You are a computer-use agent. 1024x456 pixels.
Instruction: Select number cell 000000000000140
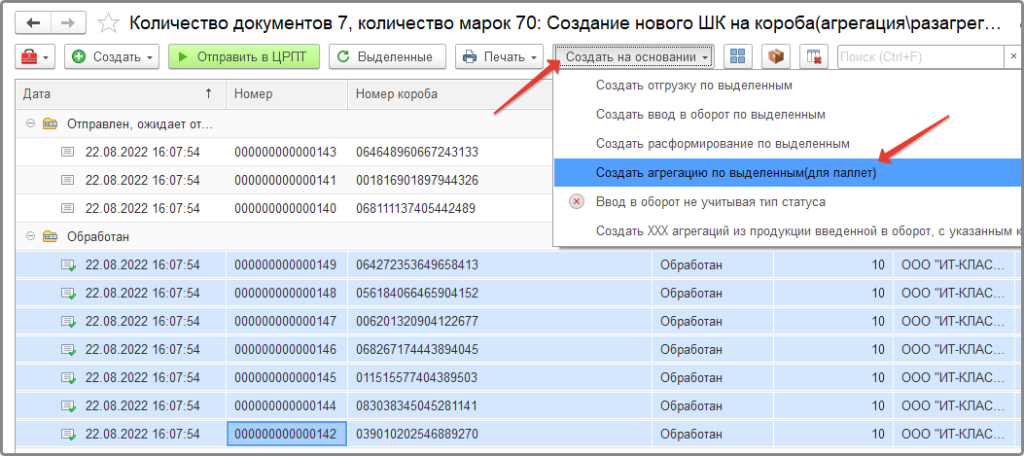pos(285,208)
